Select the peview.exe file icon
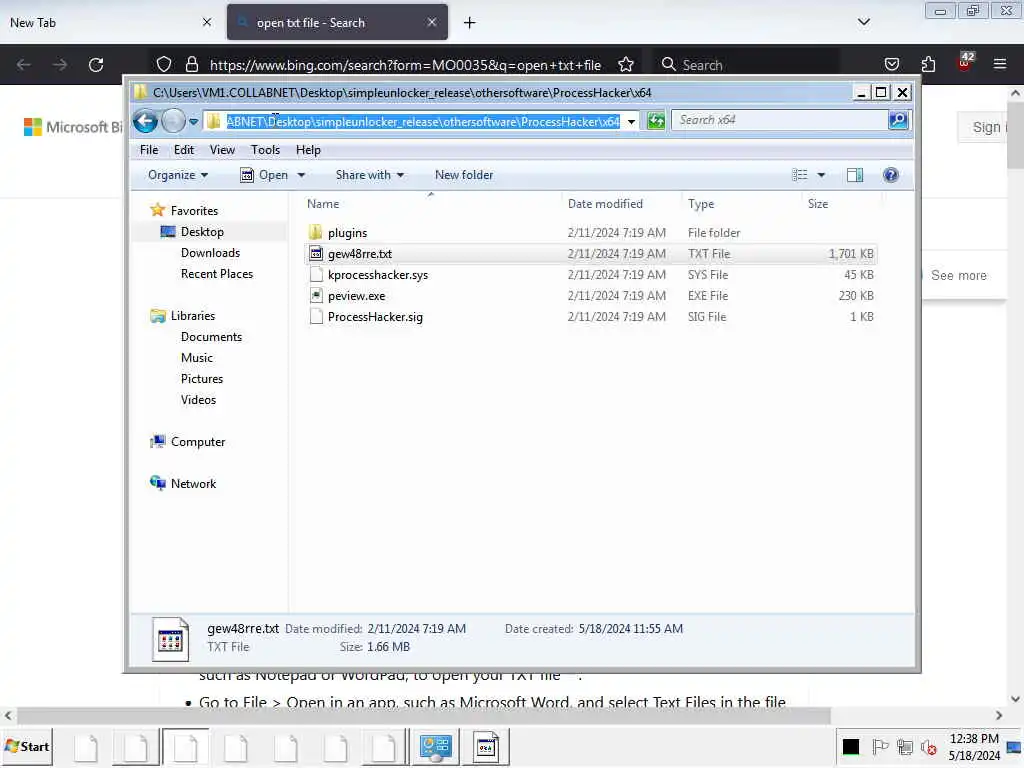This screenshot has width=1024, height=768. pyautogui.click(x=316, y=296)
